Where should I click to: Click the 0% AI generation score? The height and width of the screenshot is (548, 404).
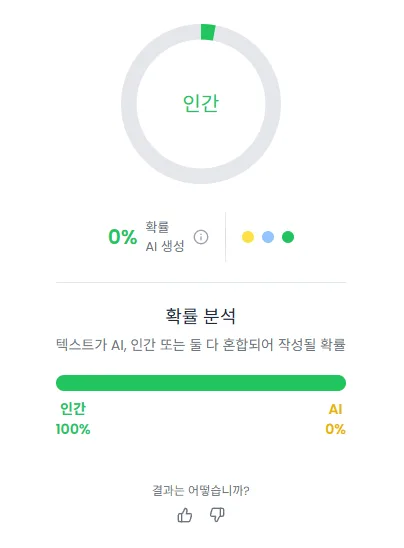(122, 237)
